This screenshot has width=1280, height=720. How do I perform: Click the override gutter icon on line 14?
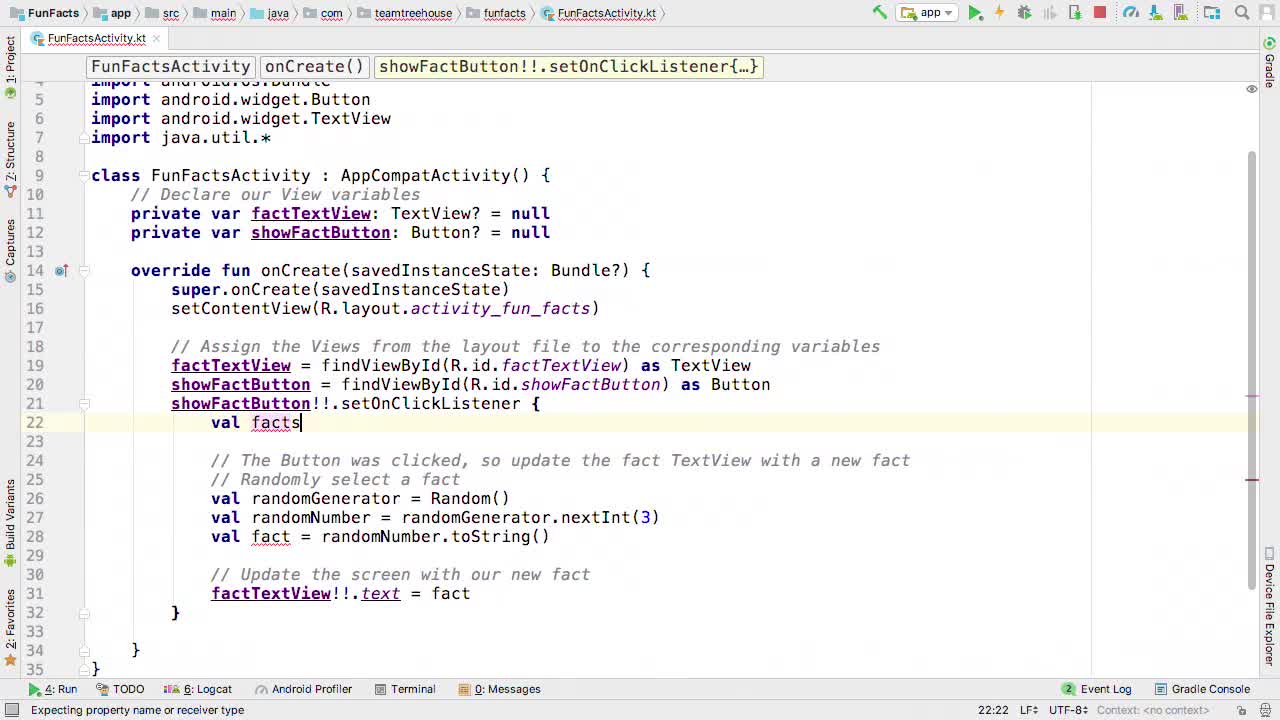pyautogui.click(x=61, y=271)
